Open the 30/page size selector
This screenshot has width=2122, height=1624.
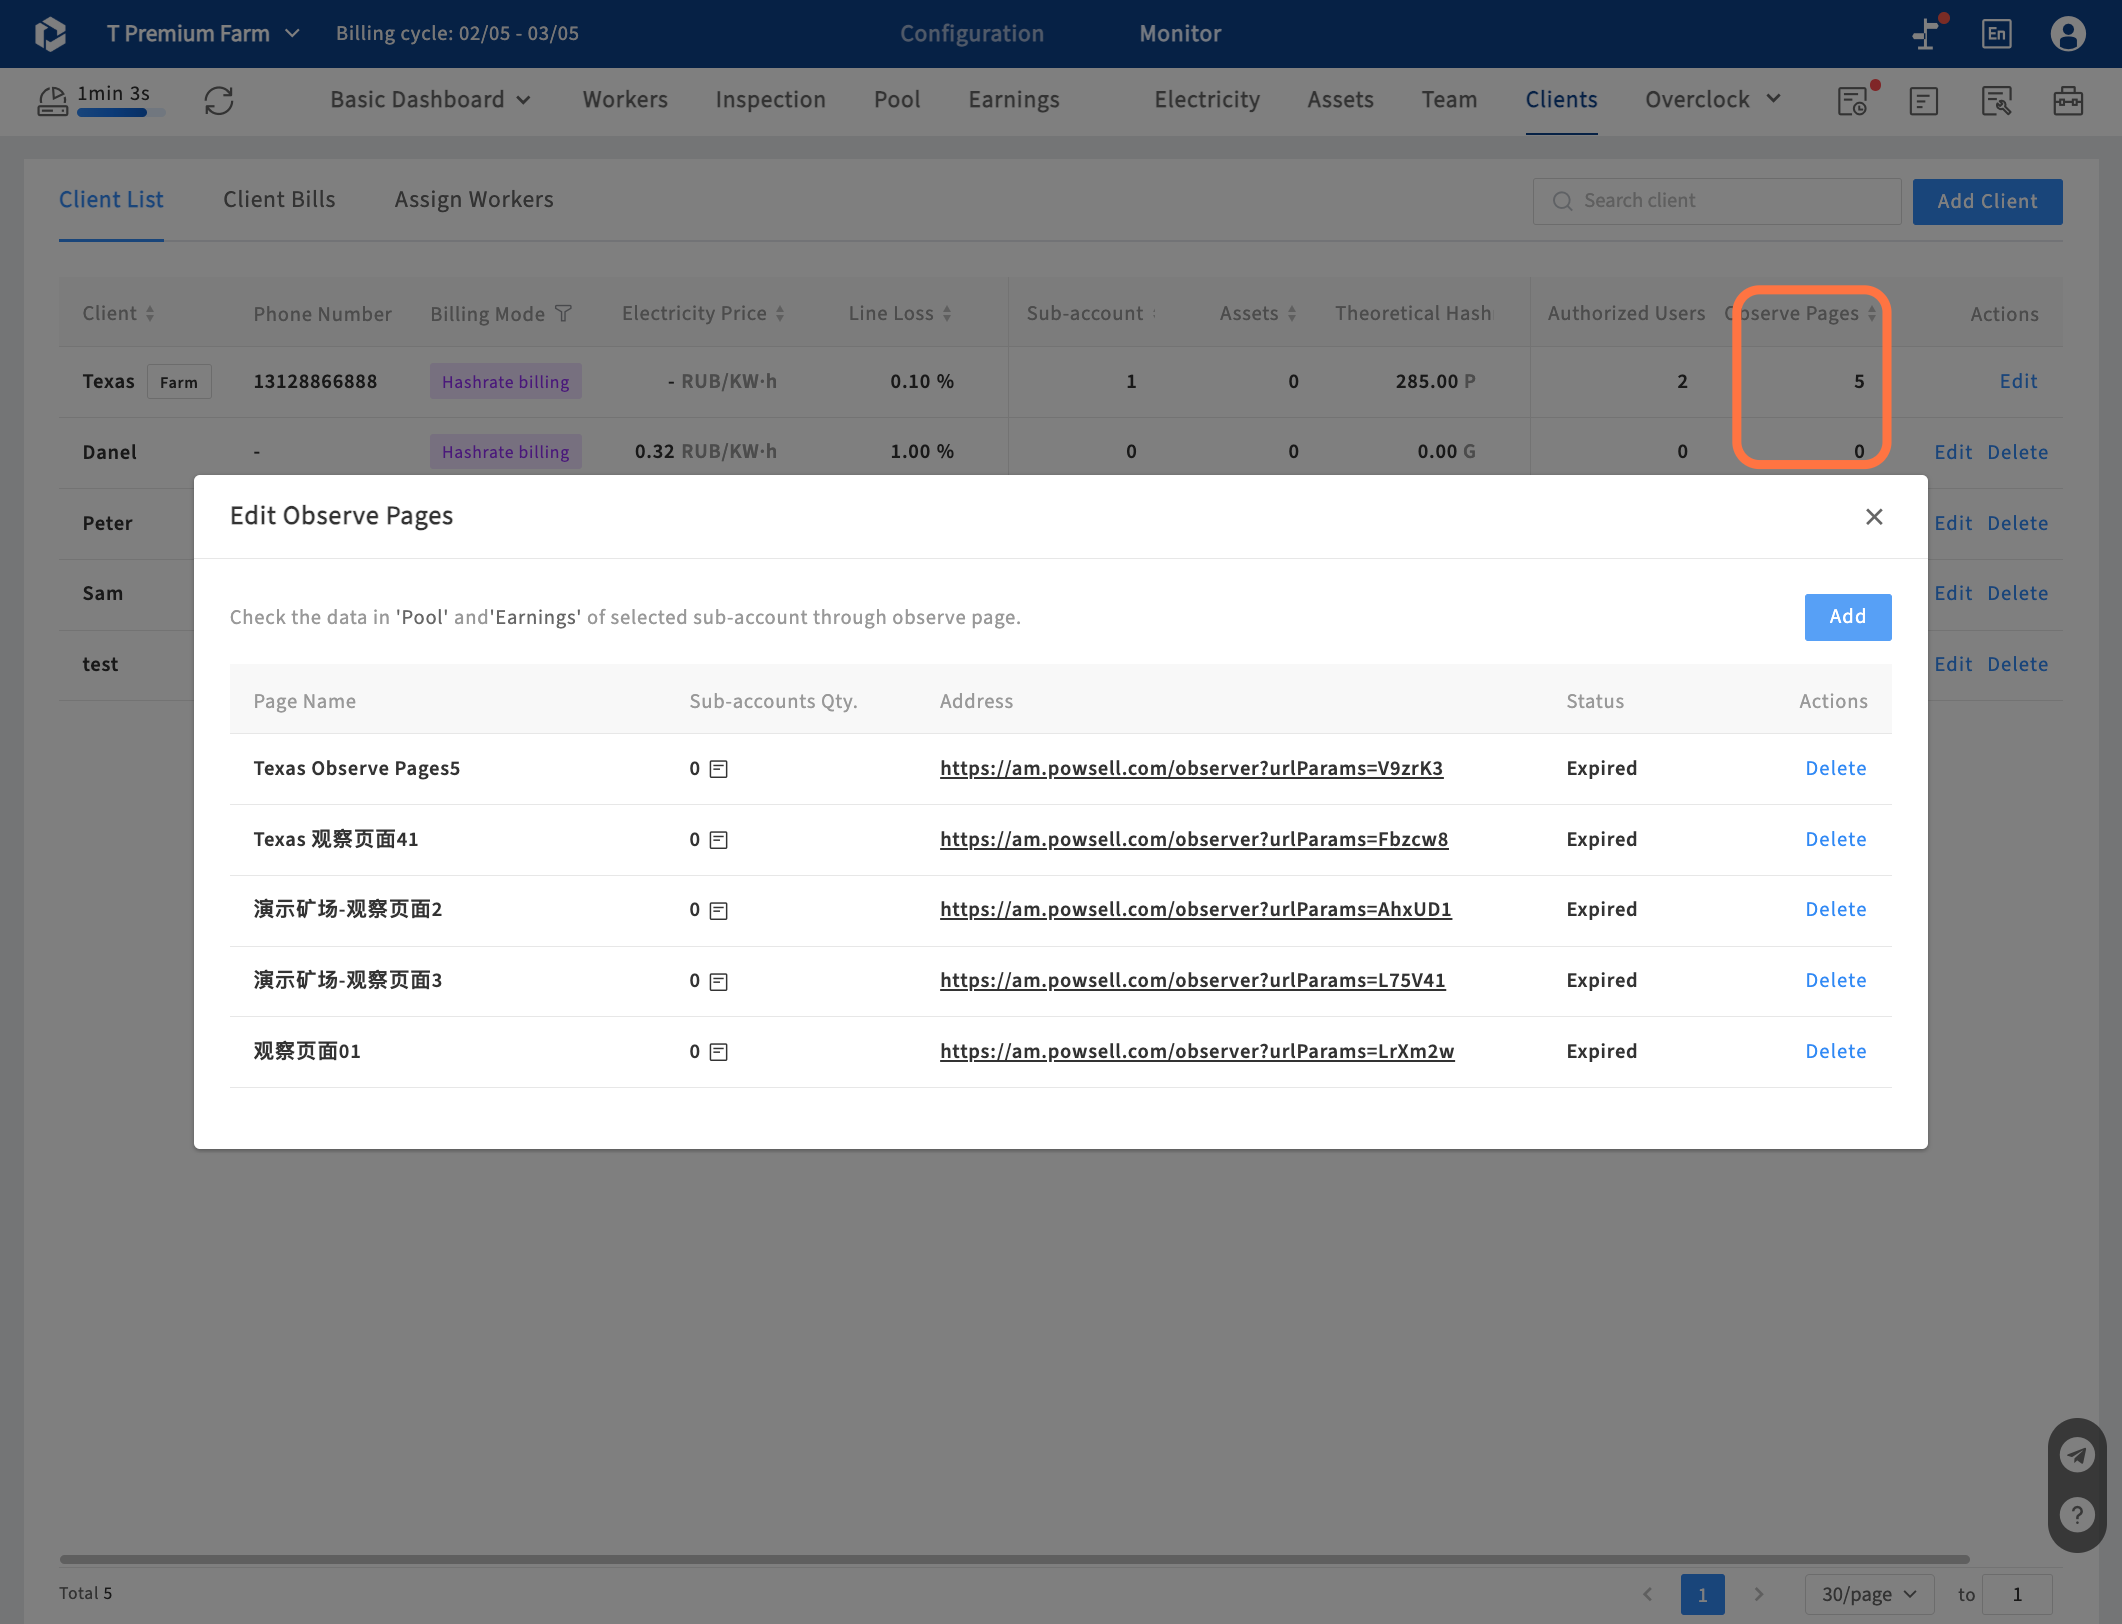(x=1869, y=1594)
